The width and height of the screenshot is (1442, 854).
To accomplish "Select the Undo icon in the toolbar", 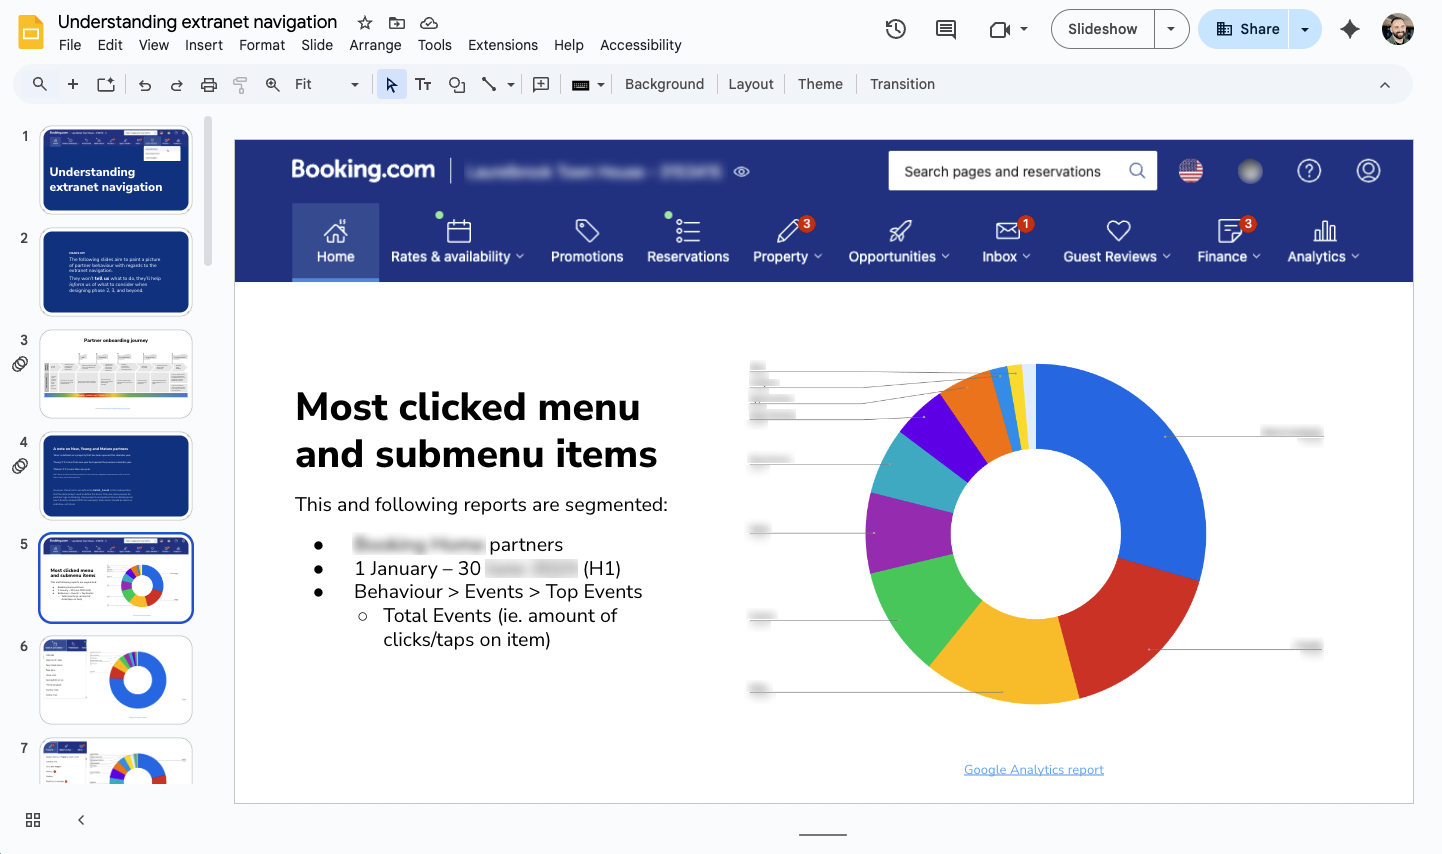I will point(144,84).
